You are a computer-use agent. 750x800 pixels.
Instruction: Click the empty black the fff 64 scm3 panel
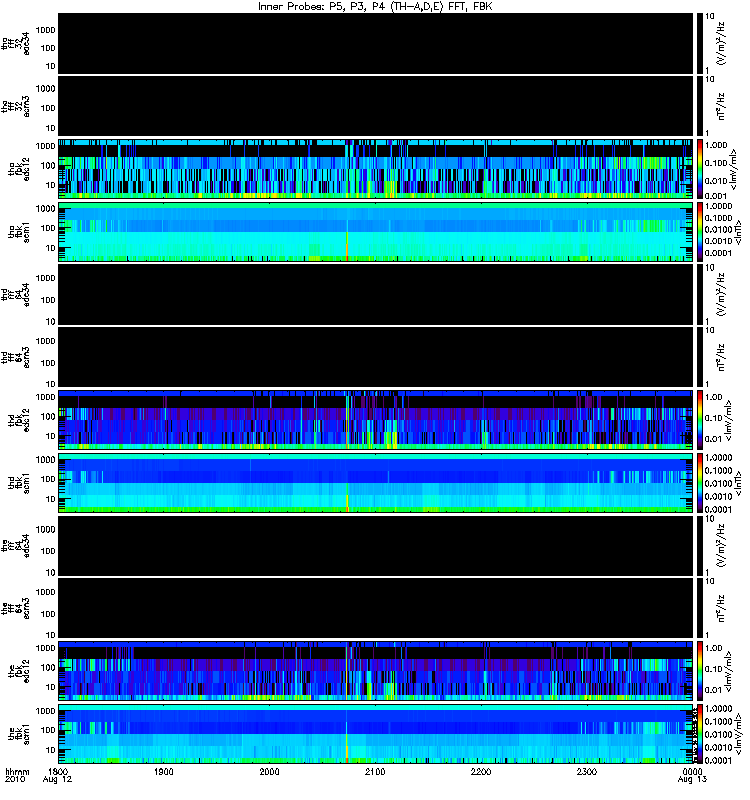coord(376,608)
